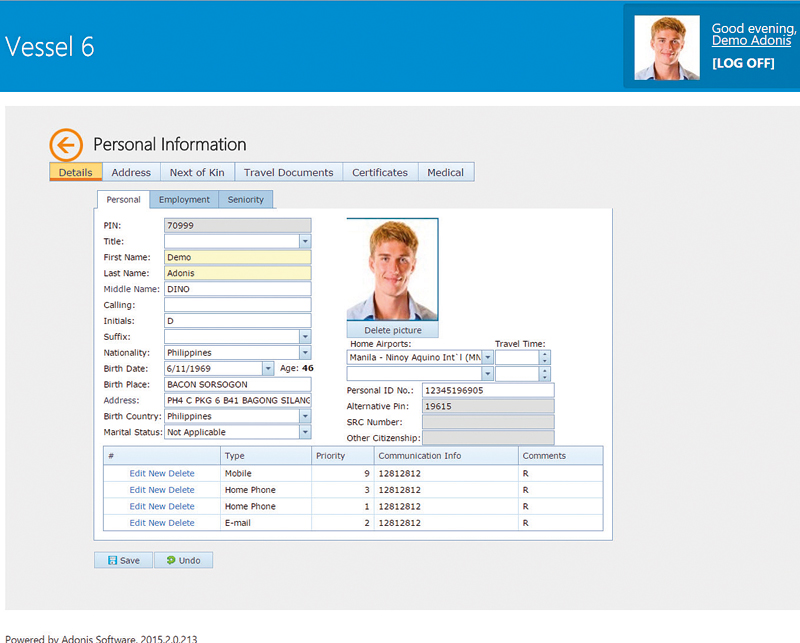Screen dimensions: 800x643
Task: Click New in priority 1 Home Phone row
Action: point(157,506)
